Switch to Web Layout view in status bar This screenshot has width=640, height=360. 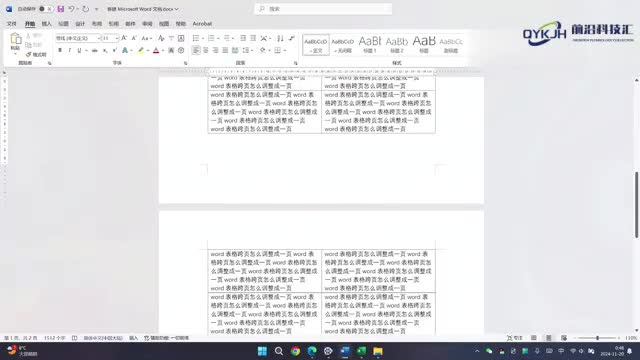[x=564, y=338]
